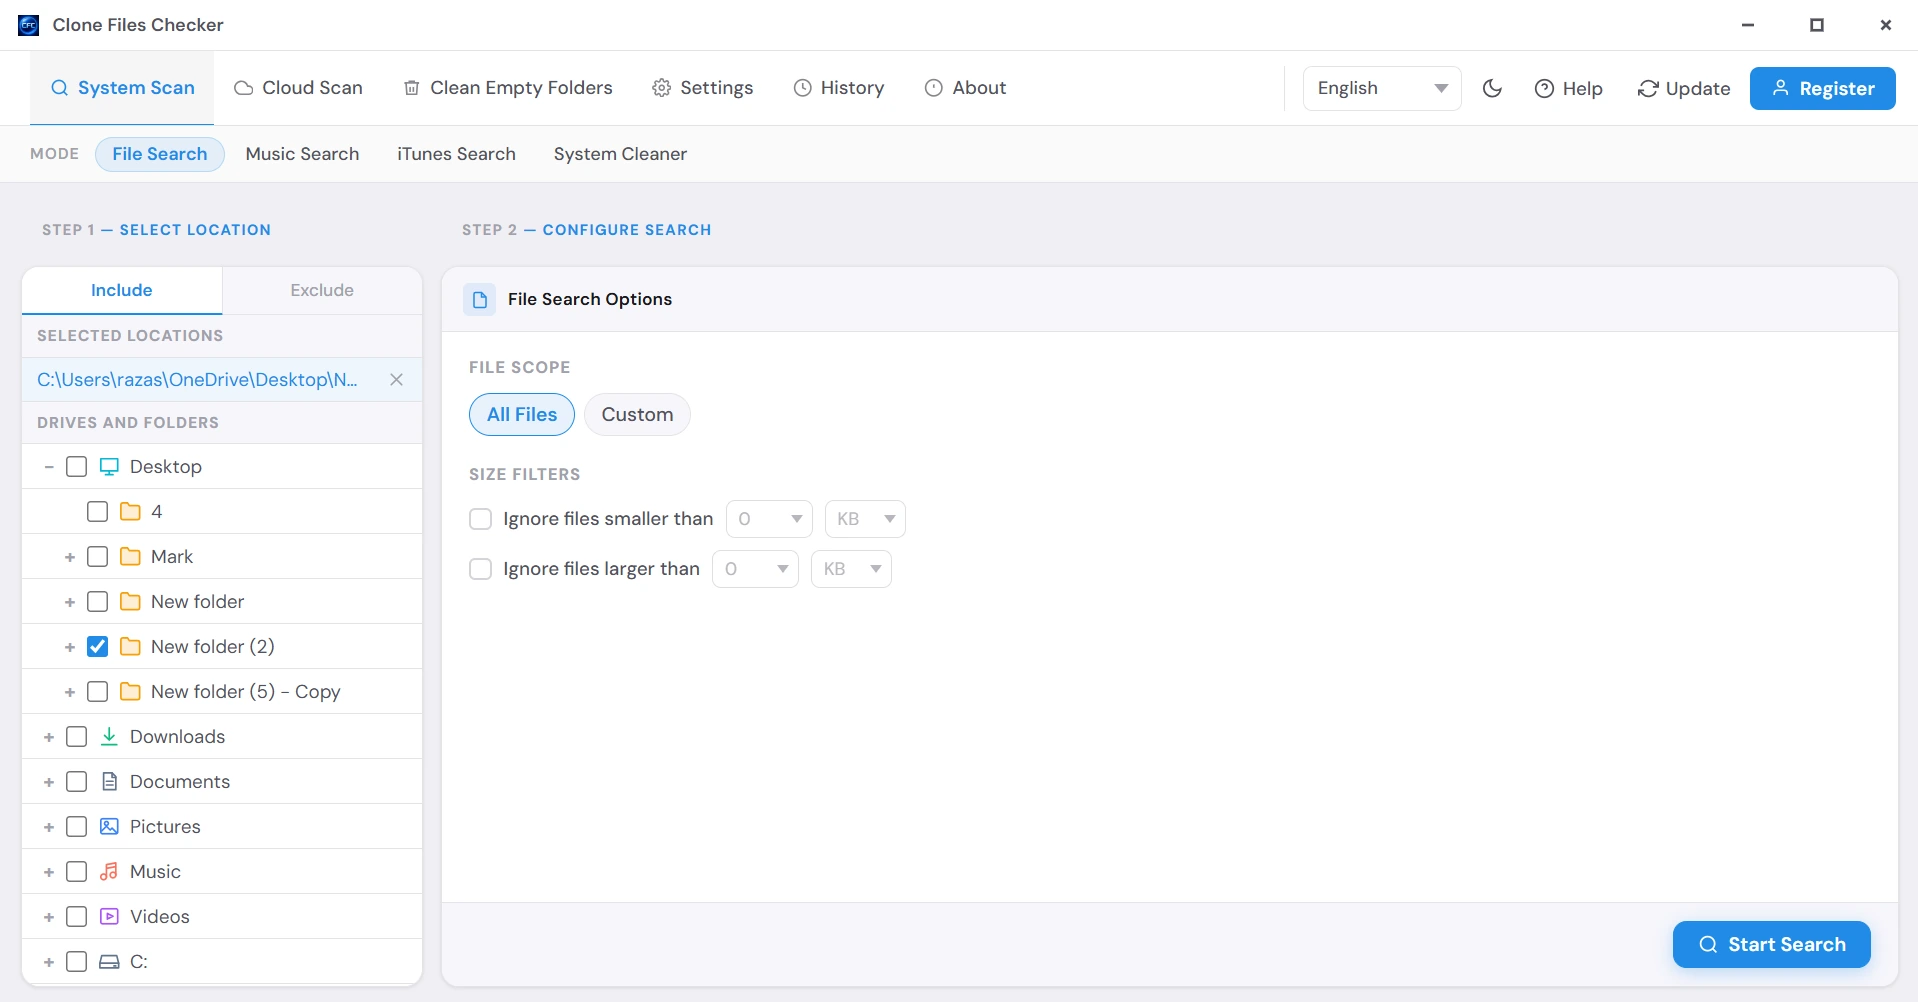Screen dimensions: 1918x1002
Task: Select Music Search mode
Action: pyautogui.click(x=302, y=154)
